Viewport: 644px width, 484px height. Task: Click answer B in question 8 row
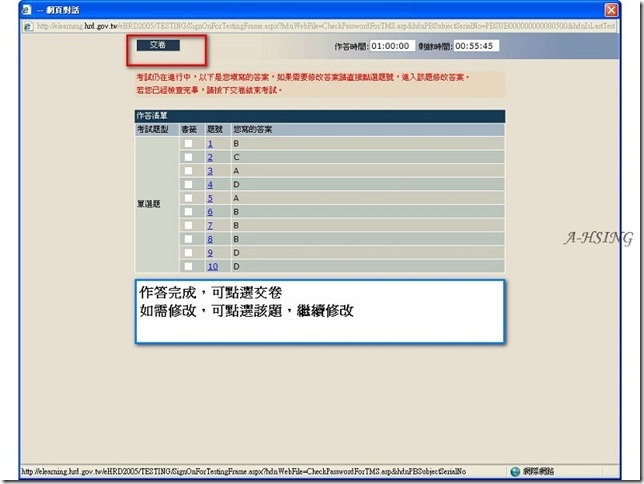236,239
